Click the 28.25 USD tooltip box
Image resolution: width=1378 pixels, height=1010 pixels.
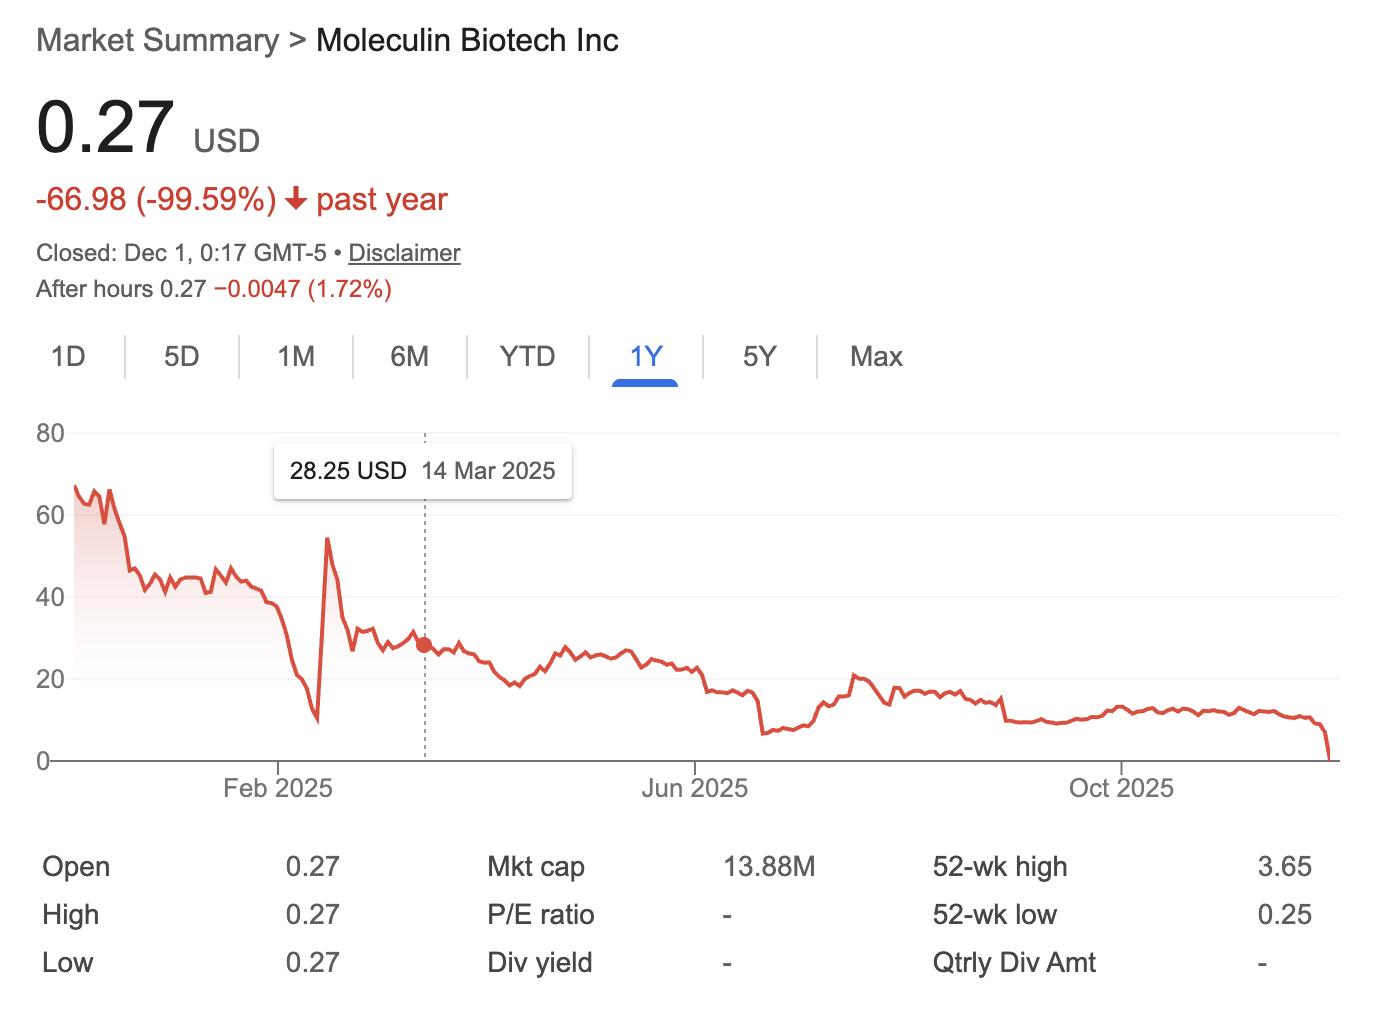(422, 470)
